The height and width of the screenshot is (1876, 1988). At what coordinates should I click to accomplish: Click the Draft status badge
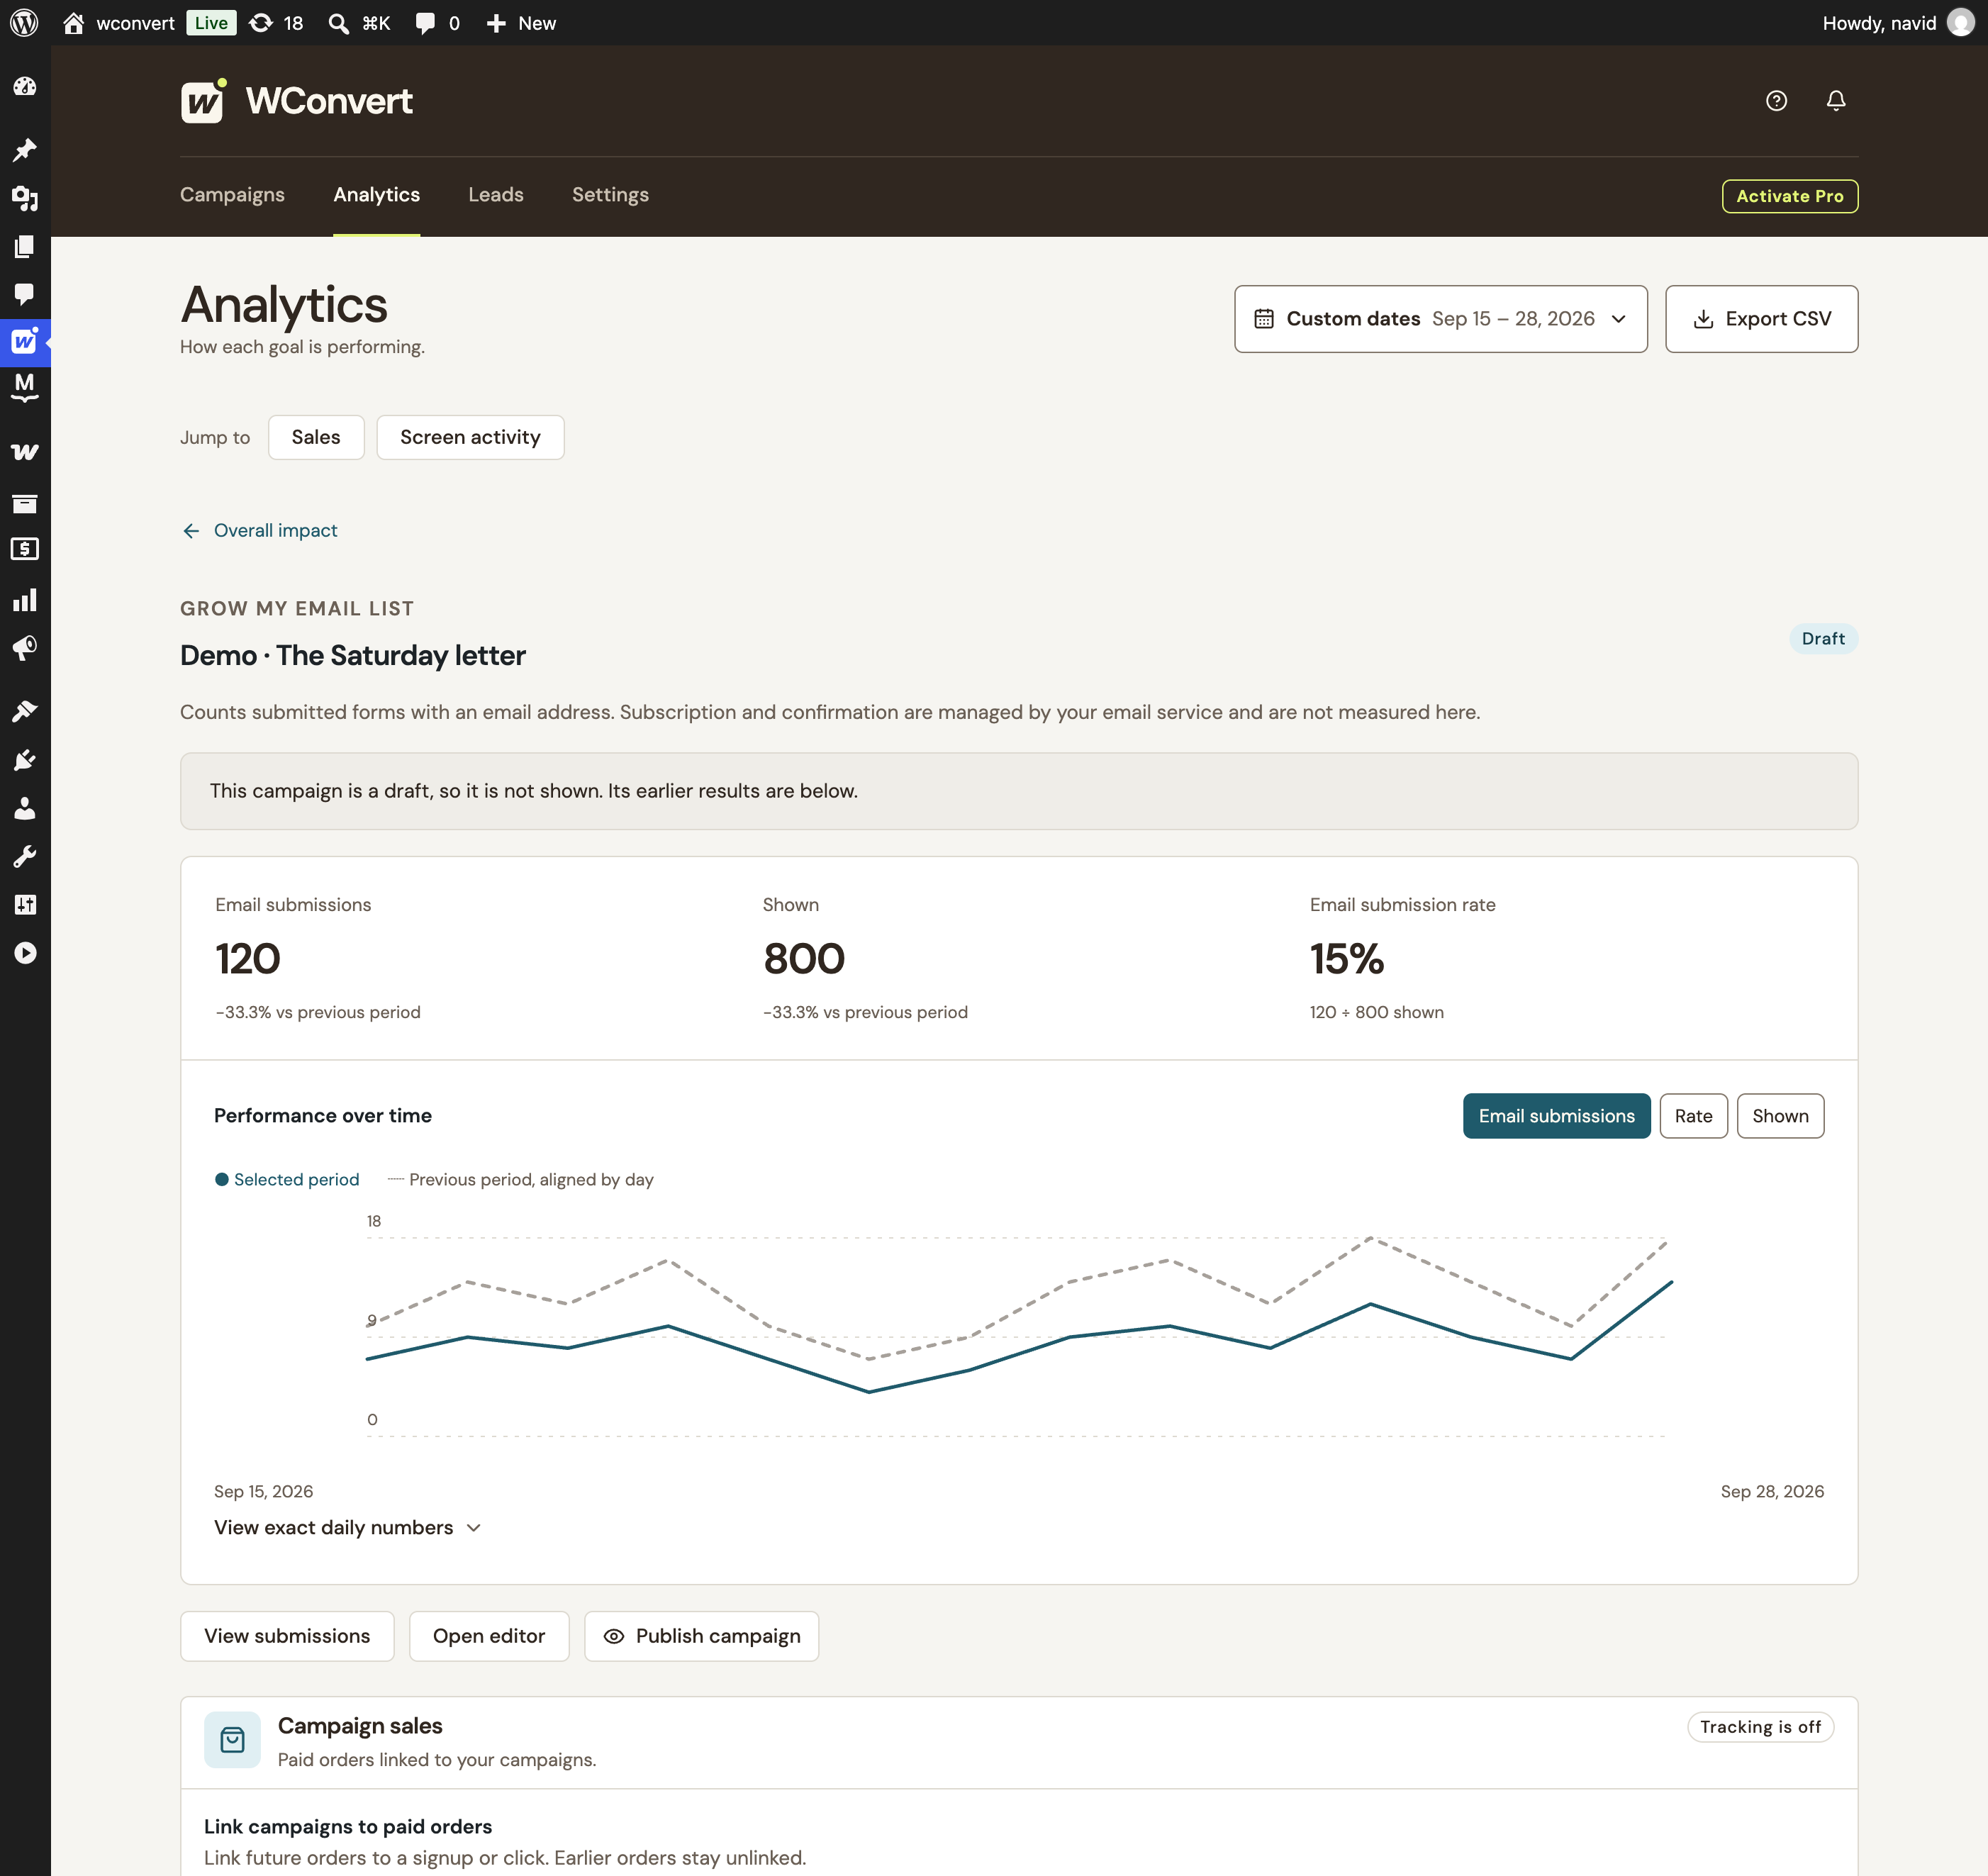click(x=1823, y=639)
